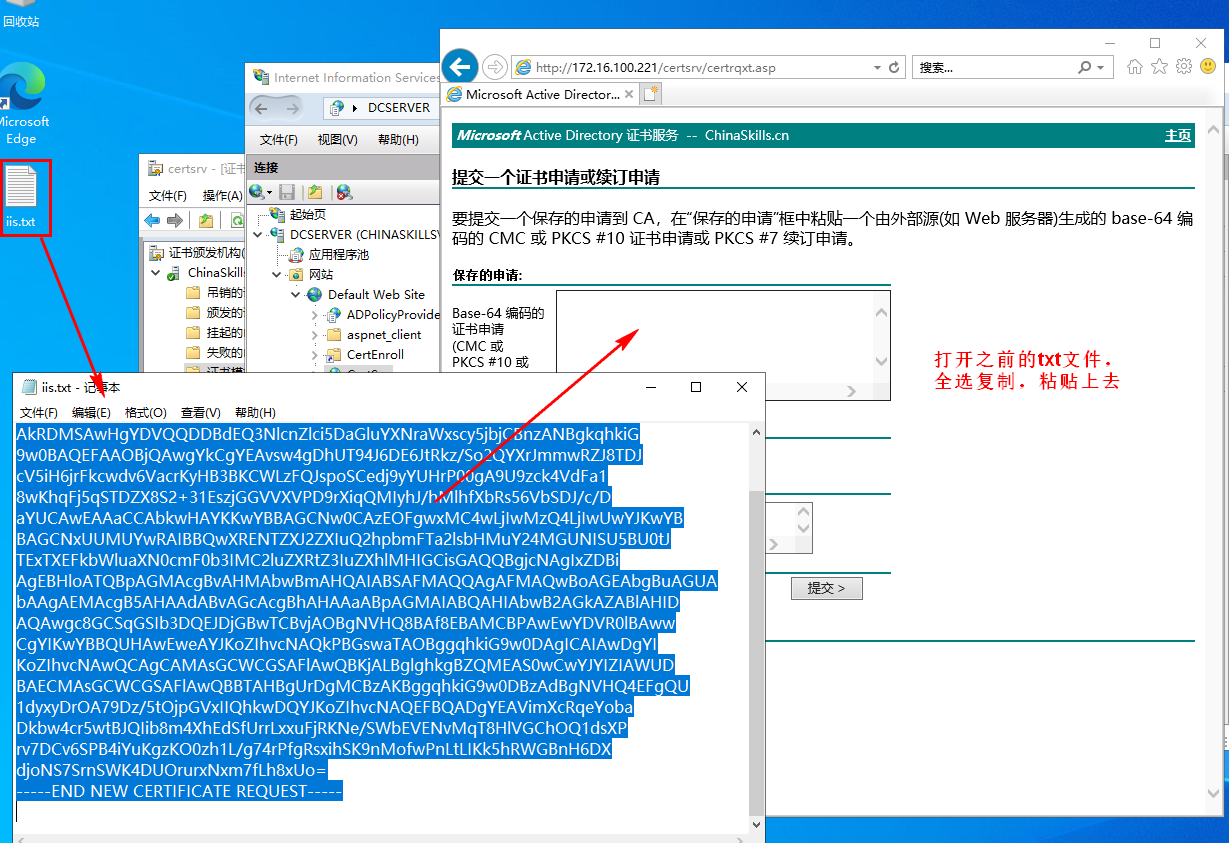This screenshot has height=843, width=1229.
Task: Open 文件(F) menu in certsrv window
Action: [x=168, y=196]
